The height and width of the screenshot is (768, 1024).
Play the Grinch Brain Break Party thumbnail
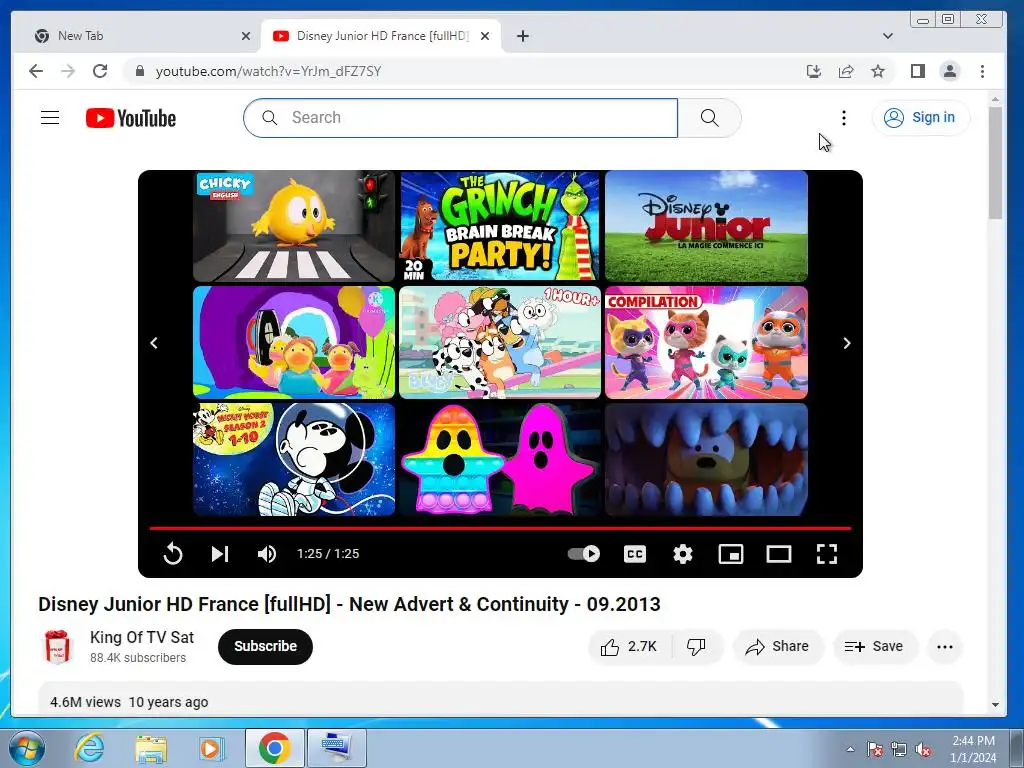[500, 226]
